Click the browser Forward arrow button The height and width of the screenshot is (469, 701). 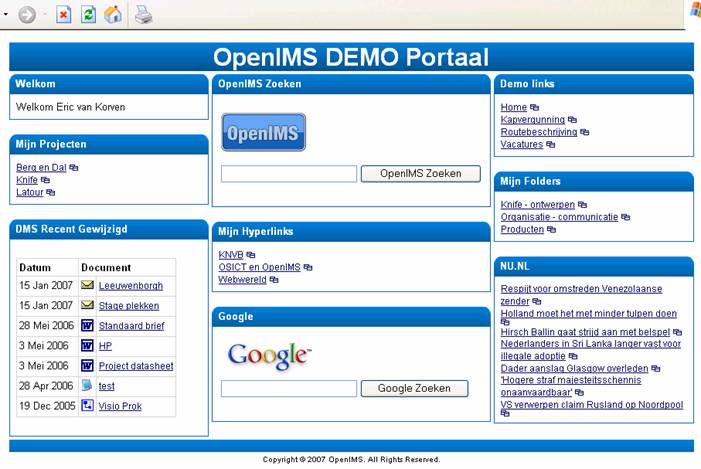[x=27, y=15]
